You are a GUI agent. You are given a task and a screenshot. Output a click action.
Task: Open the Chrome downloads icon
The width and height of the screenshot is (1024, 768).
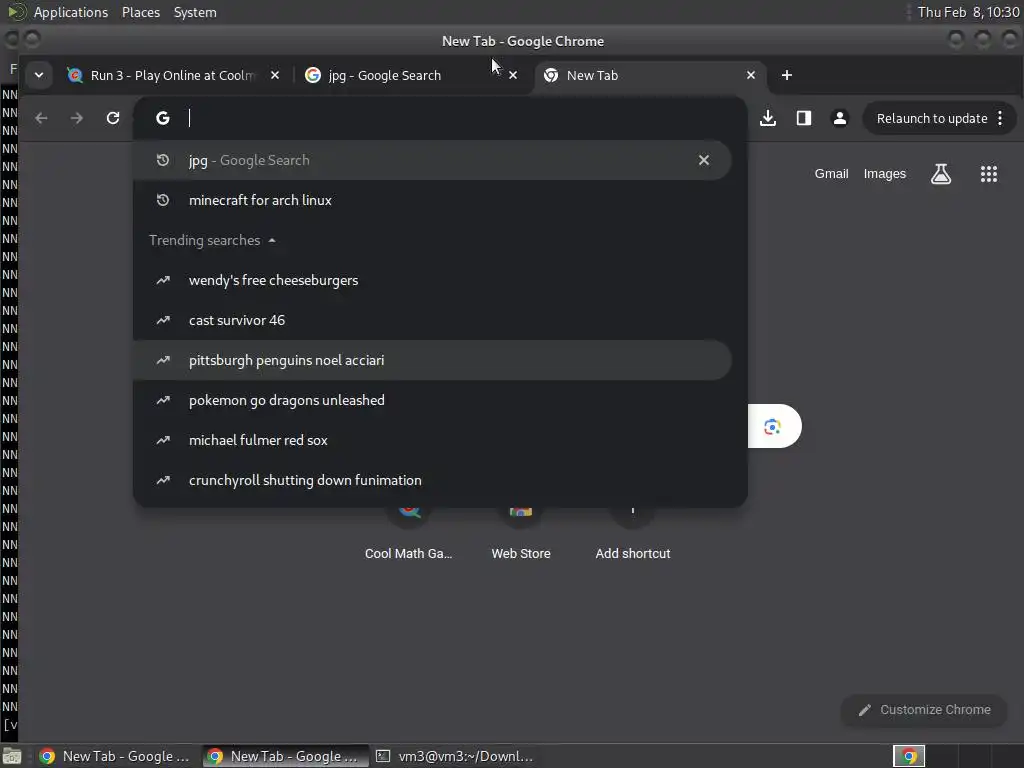click(768, 118)
